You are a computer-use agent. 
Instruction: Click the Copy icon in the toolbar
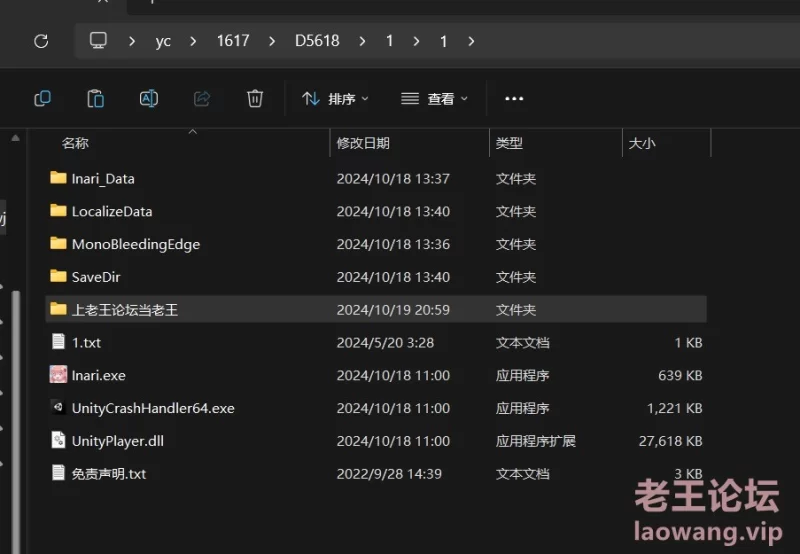[x=42, y=98]
